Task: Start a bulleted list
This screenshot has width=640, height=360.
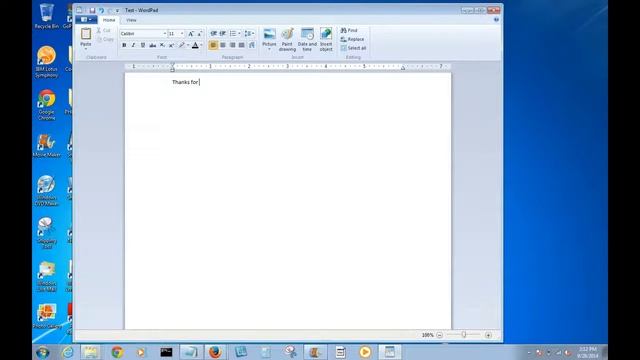Action: pos(233,33)
